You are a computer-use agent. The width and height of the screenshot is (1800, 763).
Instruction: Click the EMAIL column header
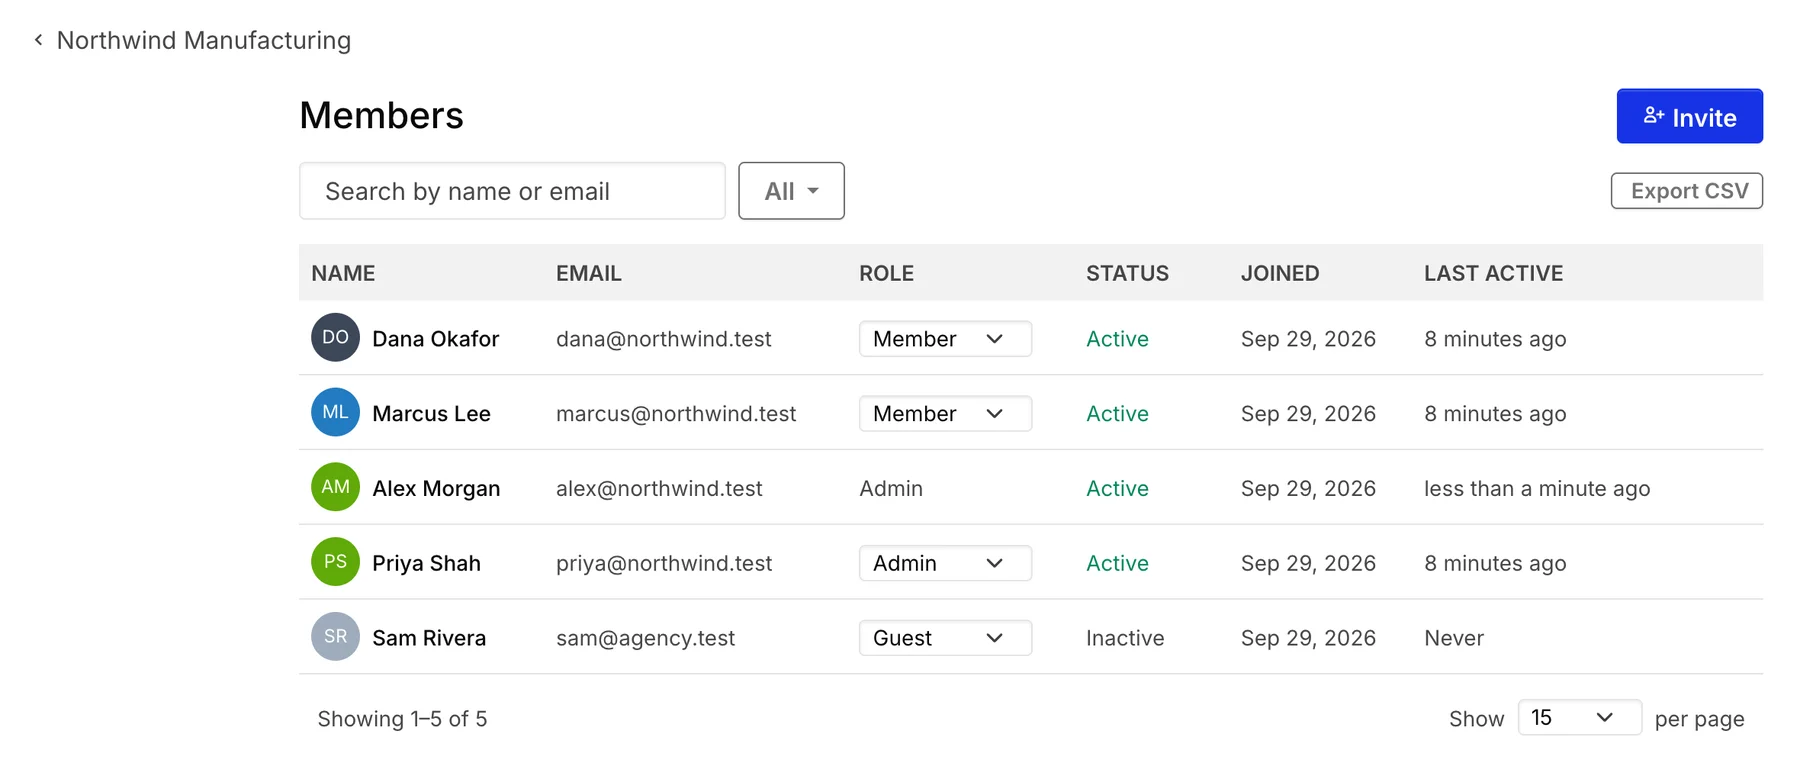point(588,273)
